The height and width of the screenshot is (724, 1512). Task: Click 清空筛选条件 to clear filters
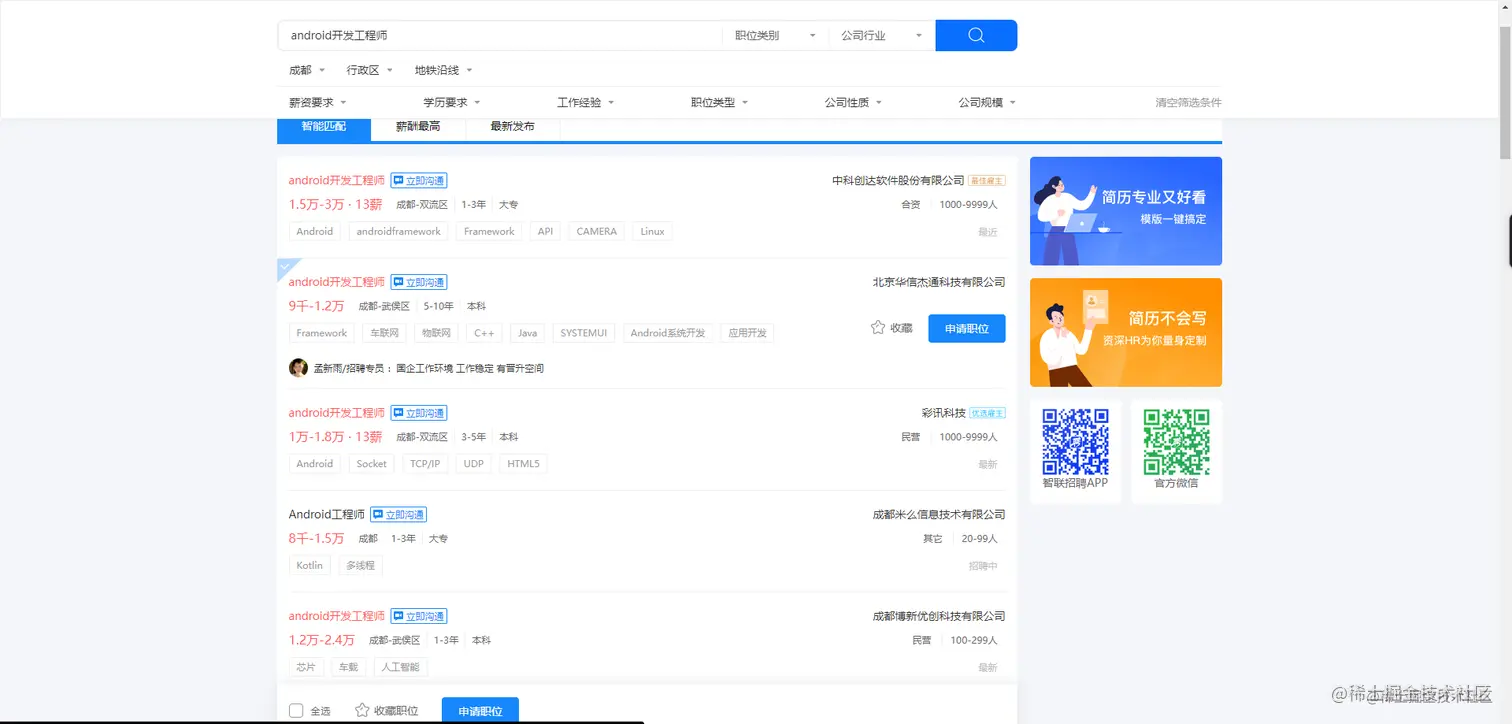tap(1187, 102)
